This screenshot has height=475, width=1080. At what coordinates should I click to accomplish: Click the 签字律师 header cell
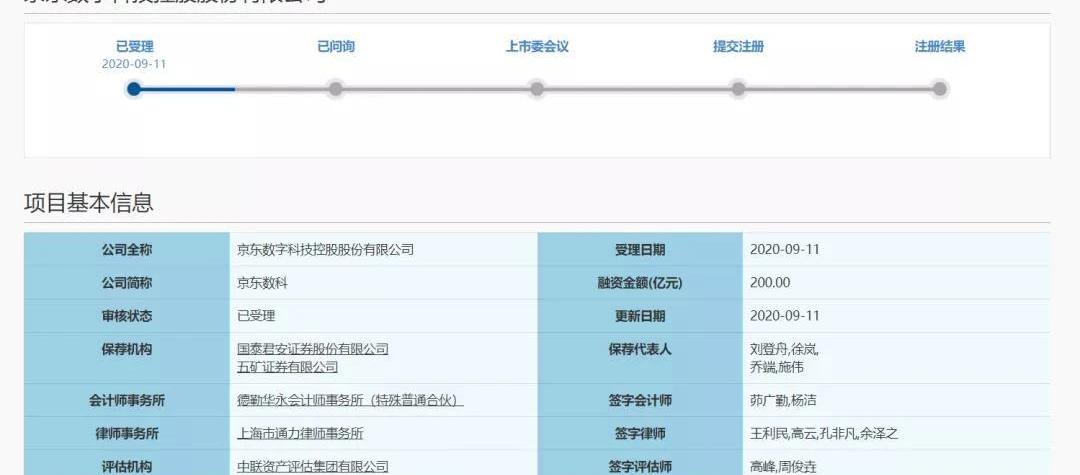pos(640,434)
